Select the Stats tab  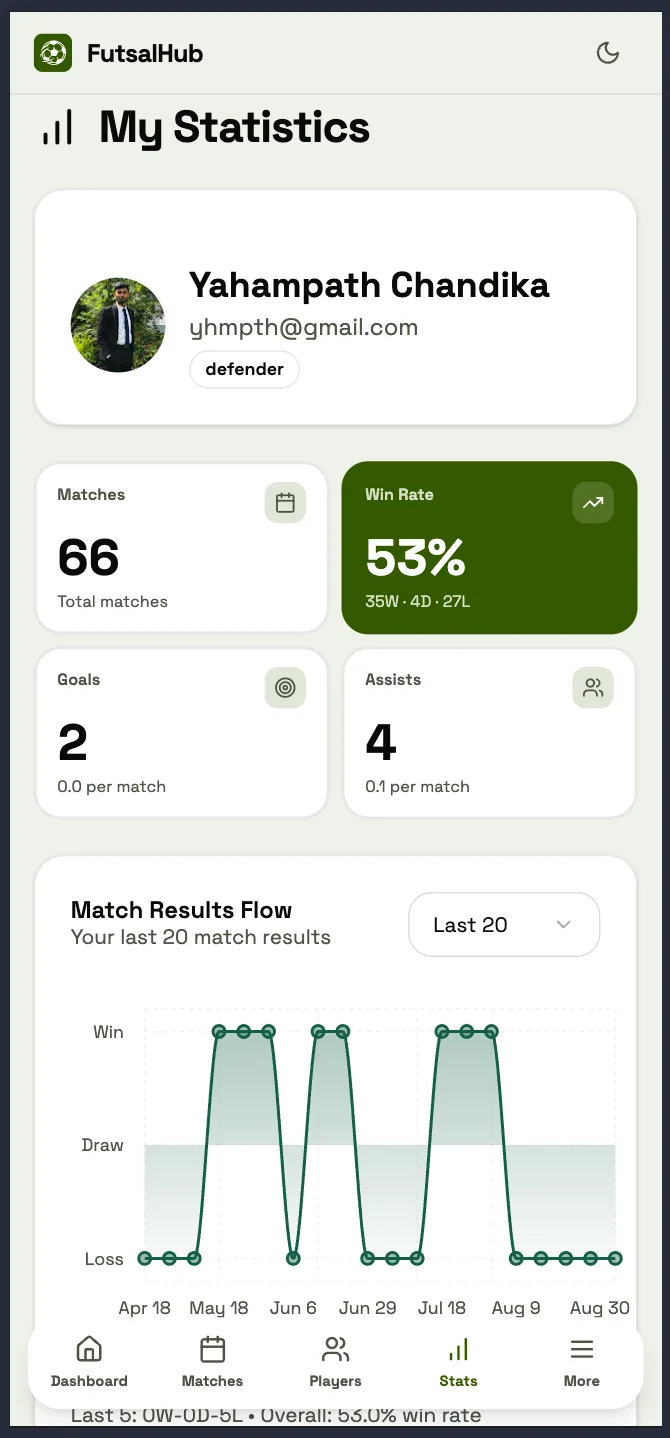click(458, 1362)
